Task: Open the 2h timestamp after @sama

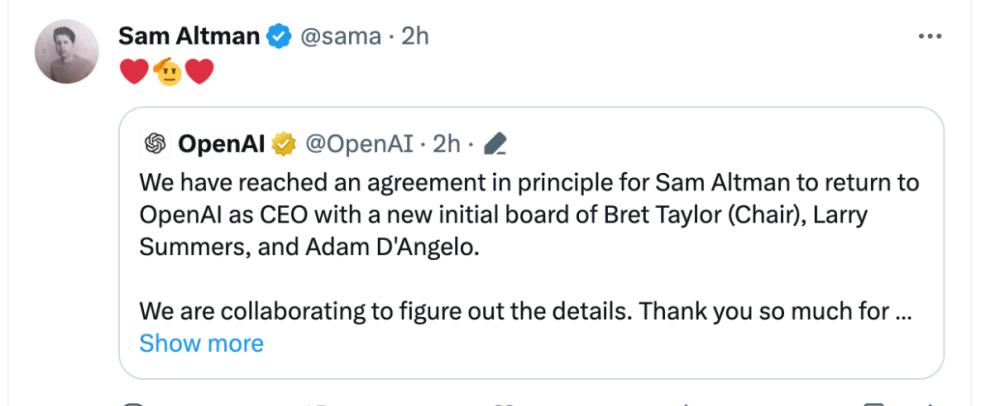Action: point(415,36)
